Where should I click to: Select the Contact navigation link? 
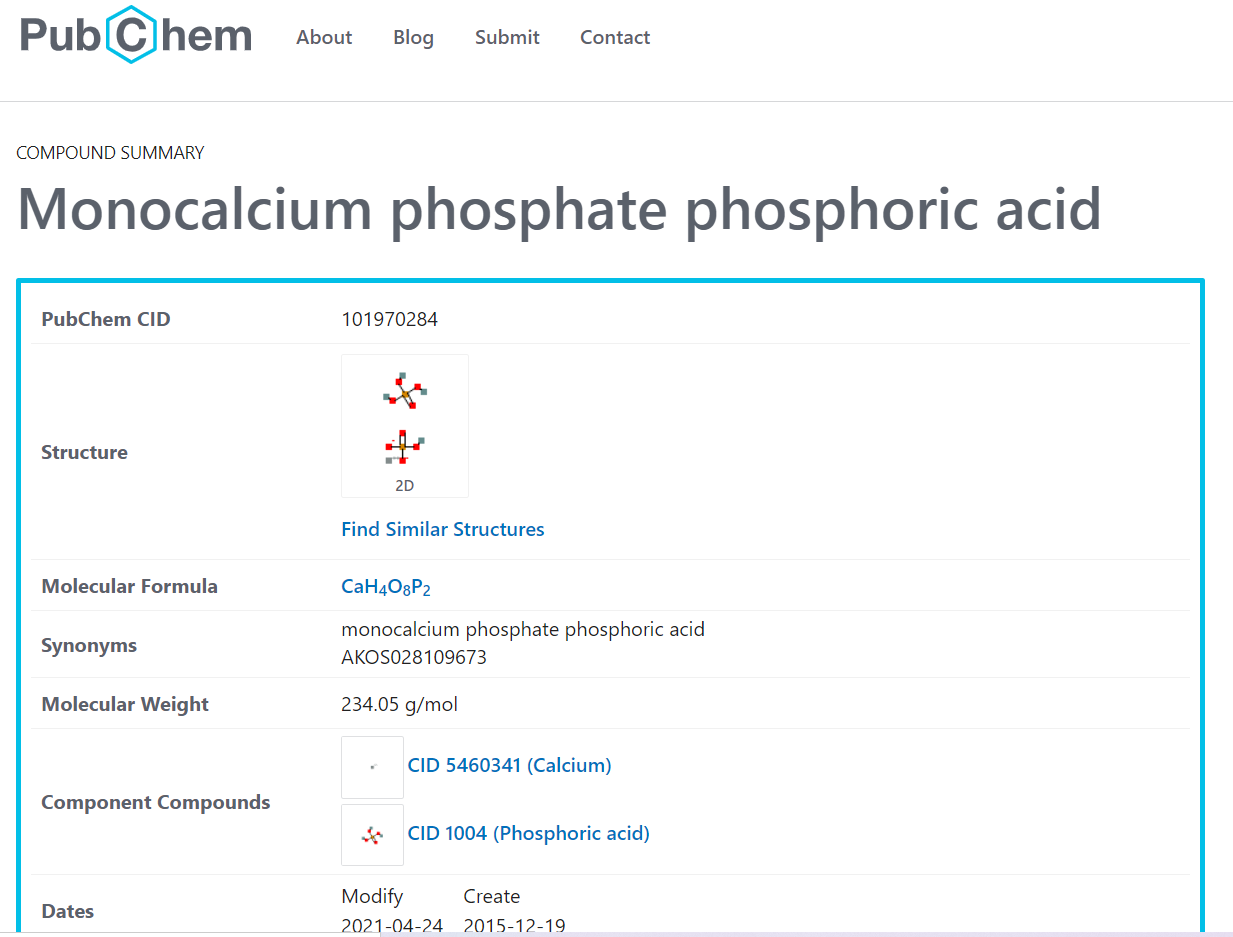point(615,37)
